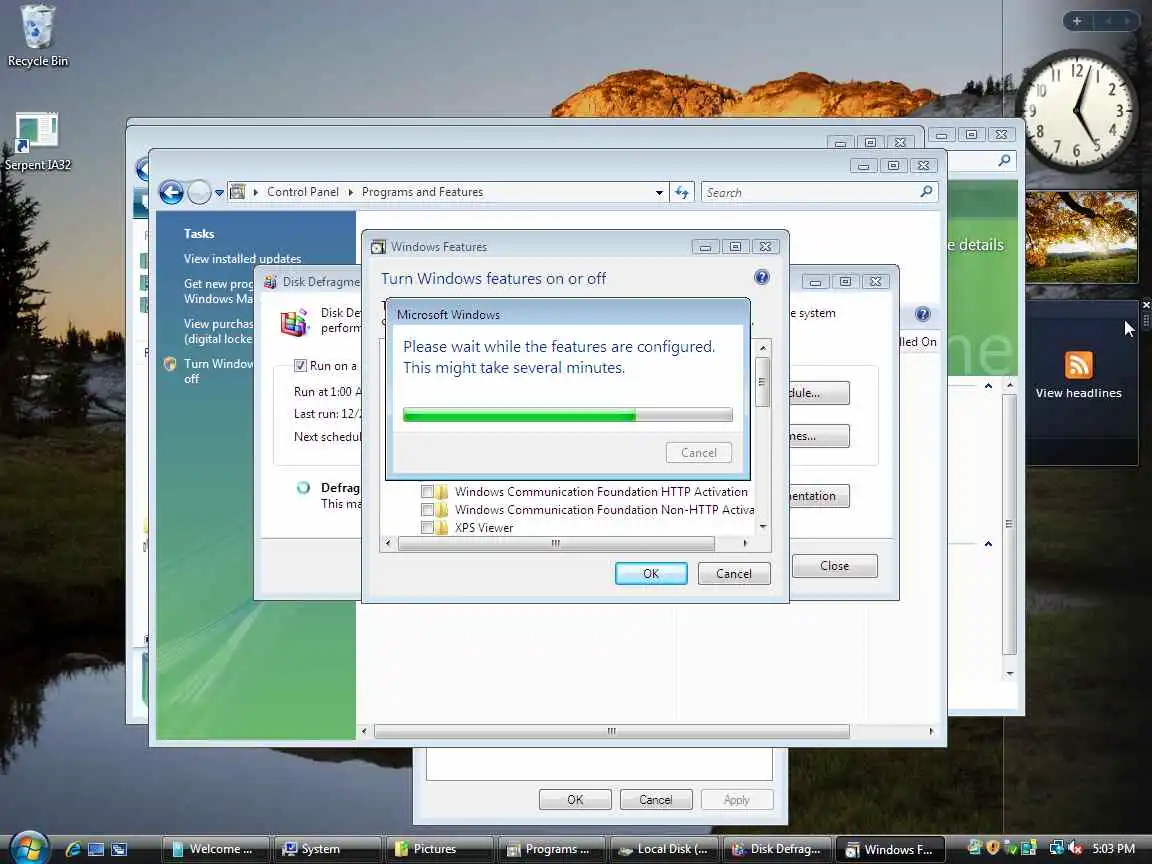Open the Recycle Bin desktop icon
The height and width of the screenshot is (864, 1152).
pyautogui.click(x=37, y=35)
